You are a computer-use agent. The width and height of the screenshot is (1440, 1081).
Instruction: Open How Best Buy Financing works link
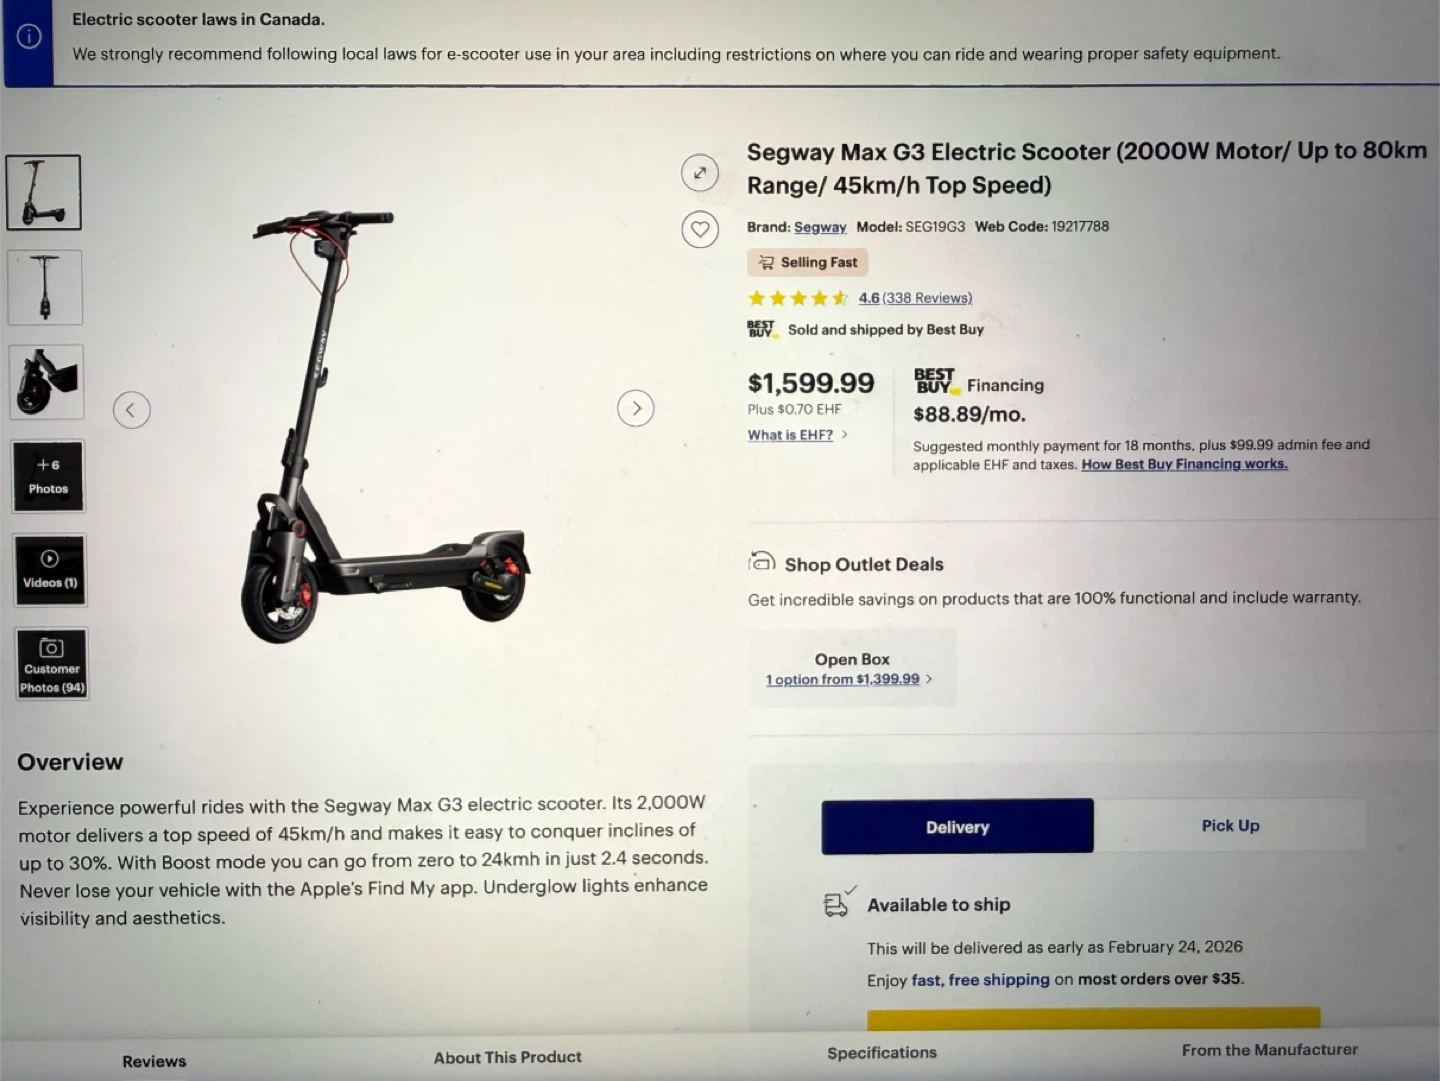coord(1184,464)
